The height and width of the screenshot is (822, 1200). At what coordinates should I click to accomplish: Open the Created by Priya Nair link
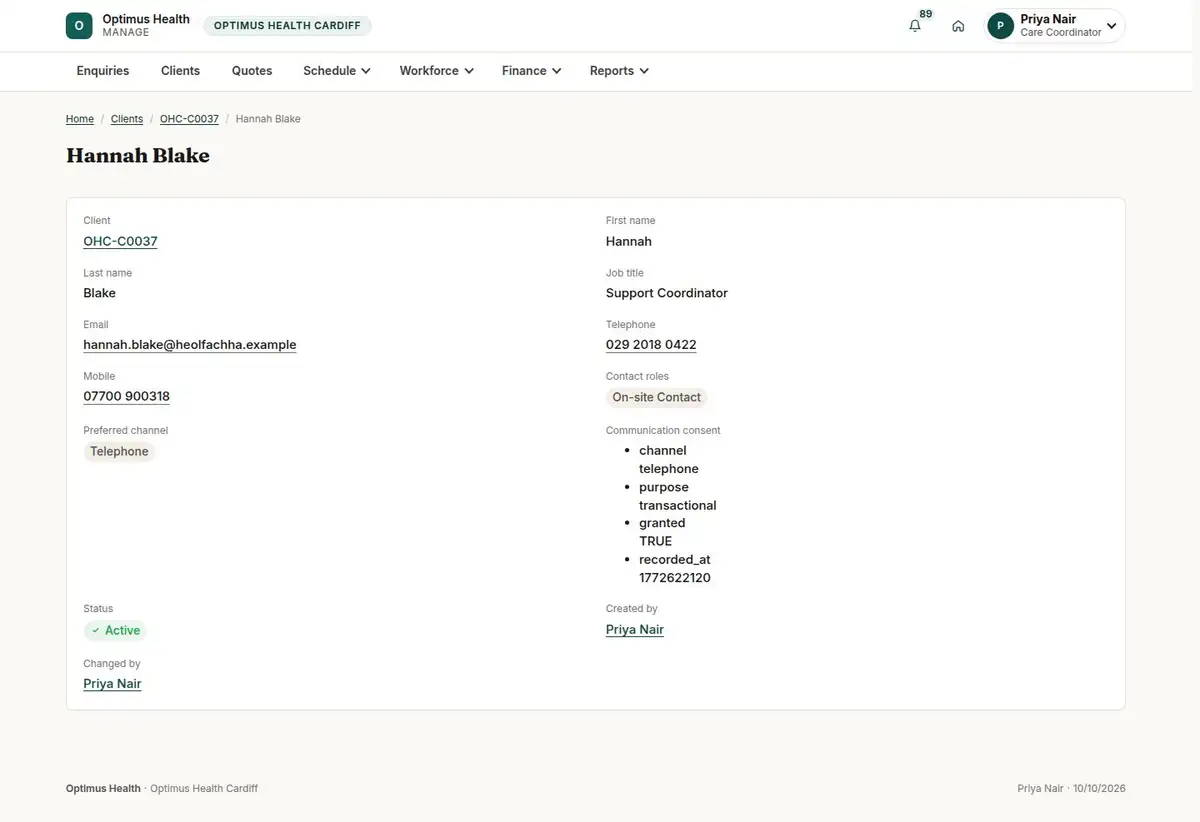tap(635, 630)
